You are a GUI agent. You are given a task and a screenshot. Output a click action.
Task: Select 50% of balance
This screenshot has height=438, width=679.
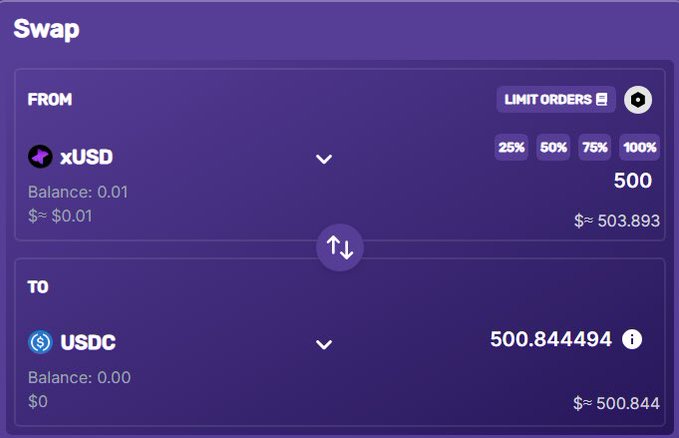tap(553, 148)
